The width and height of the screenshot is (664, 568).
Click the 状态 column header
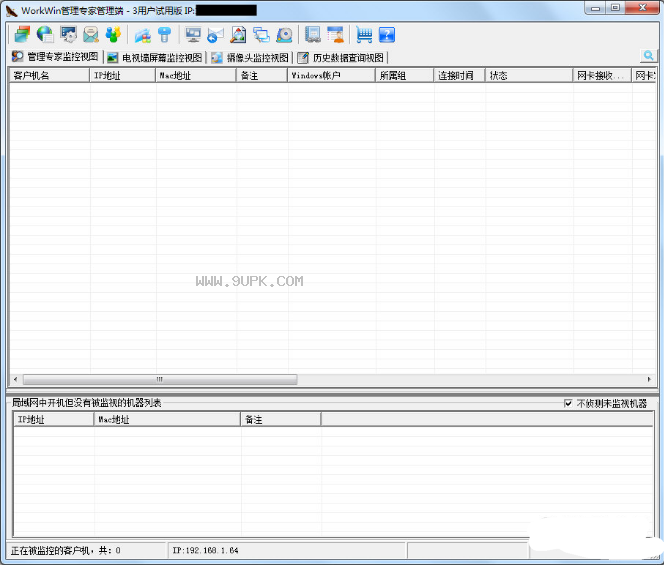[x=529, y=75]
